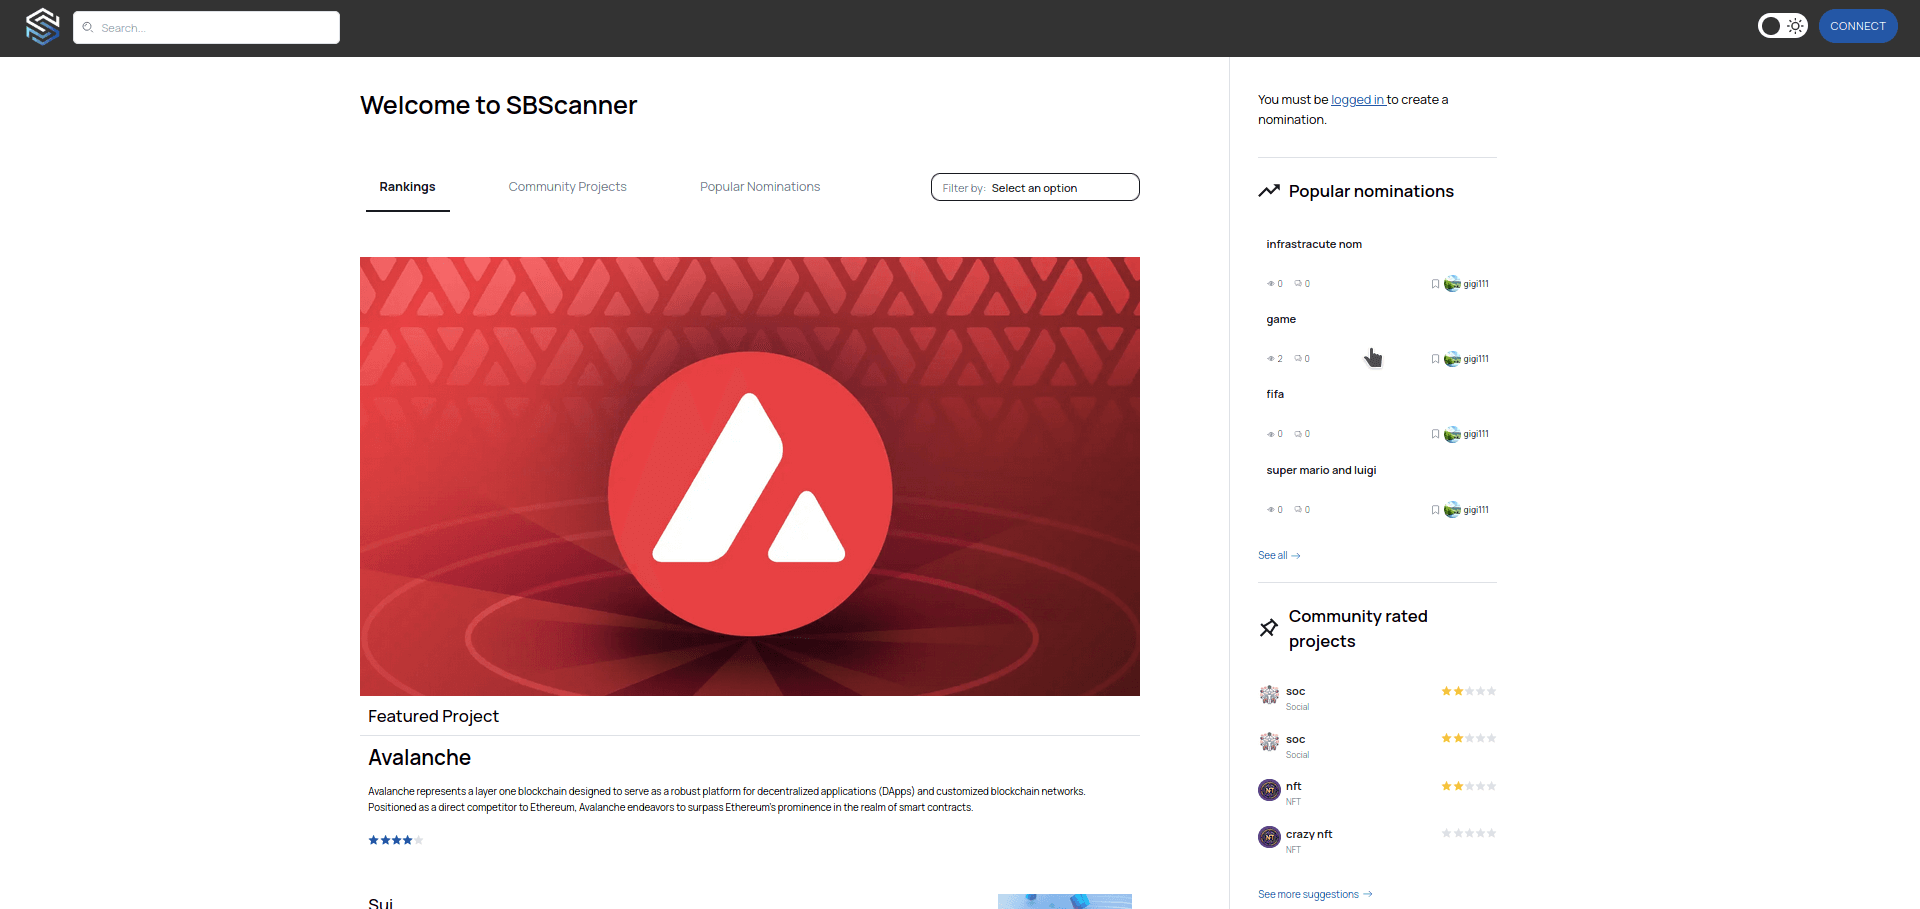Bookmark the game nomination
The width and height of the screenshot is (1920, 909).
pos(1435,359)
